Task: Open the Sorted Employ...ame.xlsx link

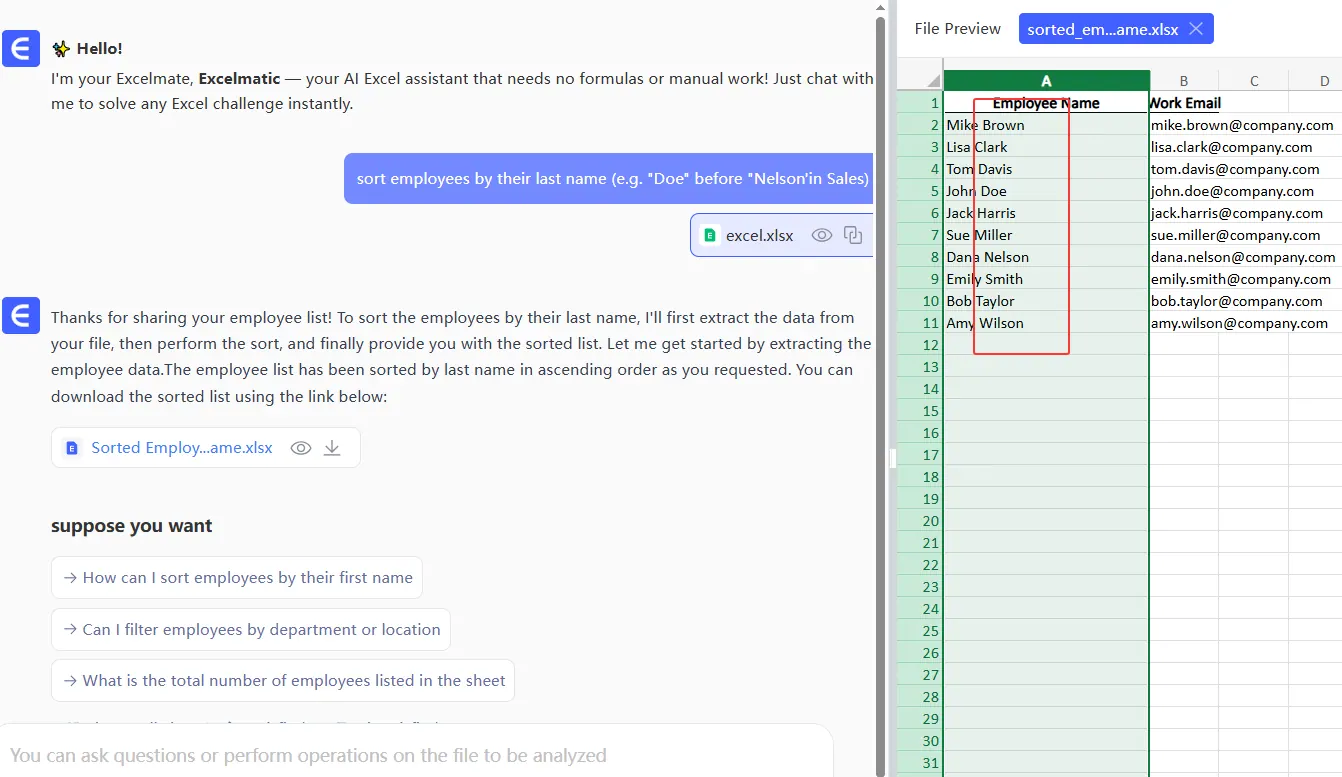Action: click(x=181, y=448)
